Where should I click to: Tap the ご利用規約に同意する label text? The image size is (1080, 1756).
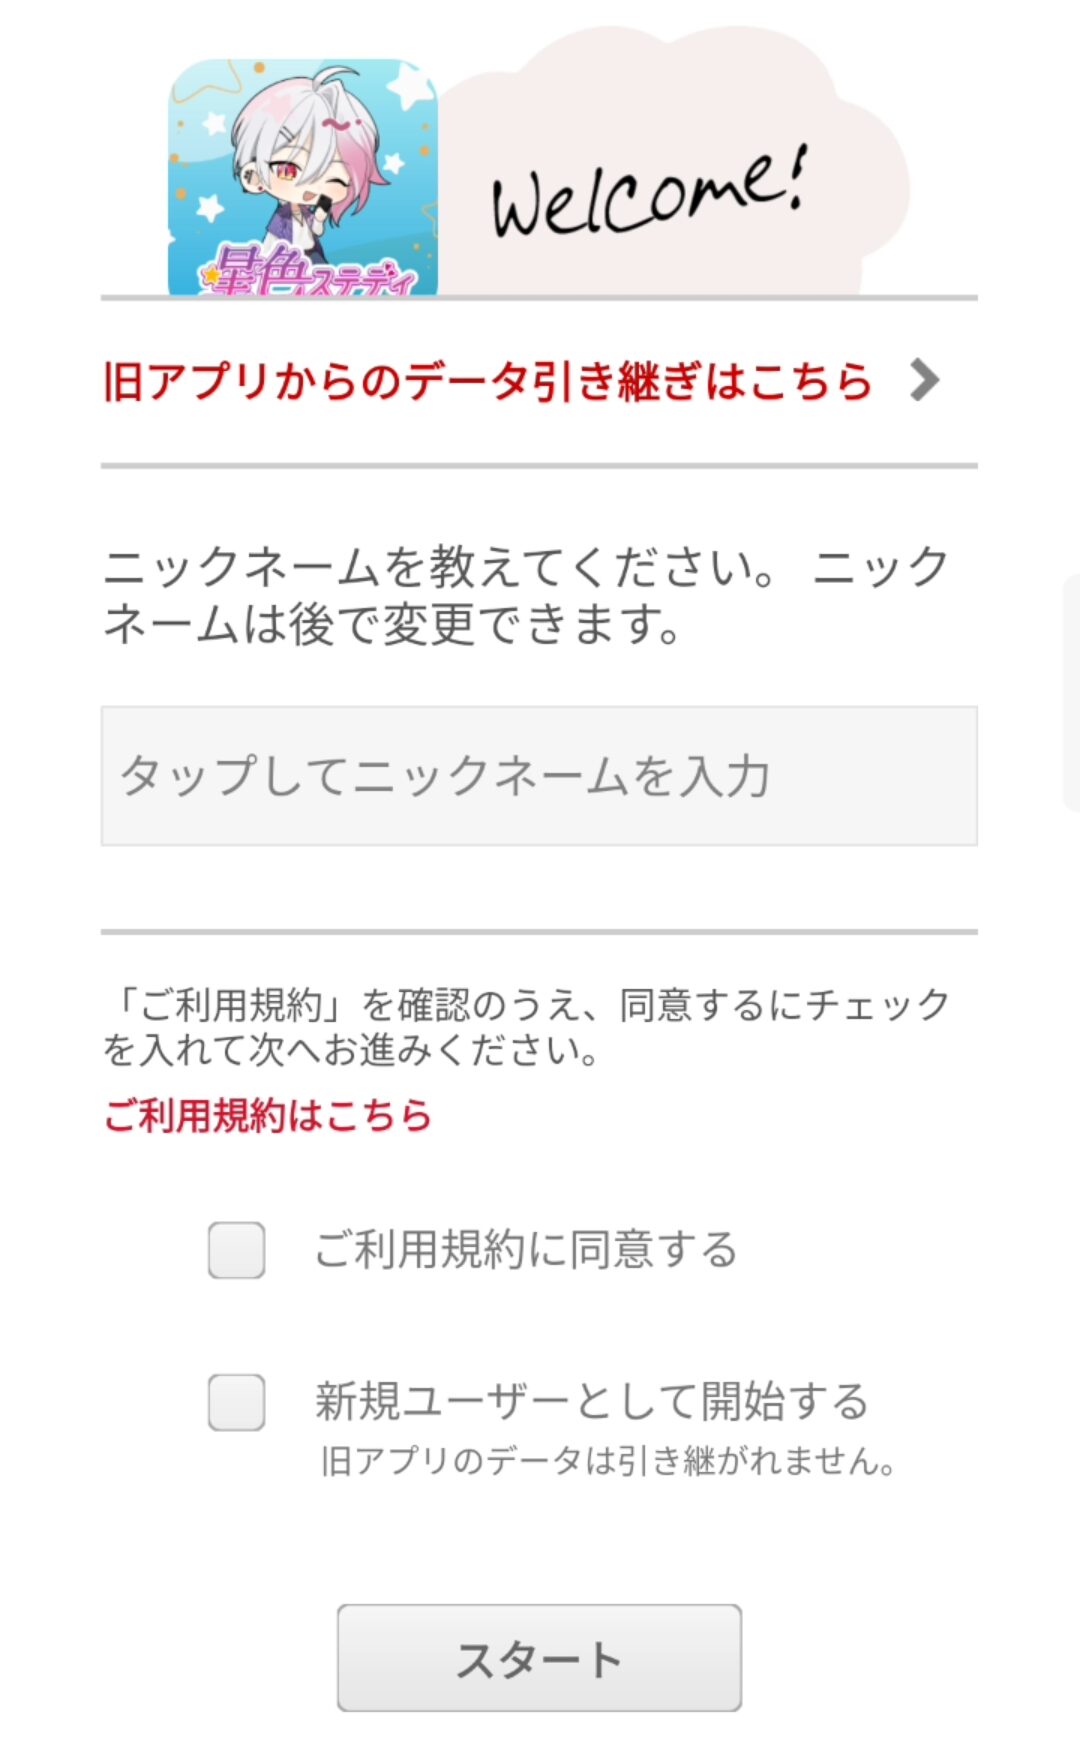(x=526, y=1250)
